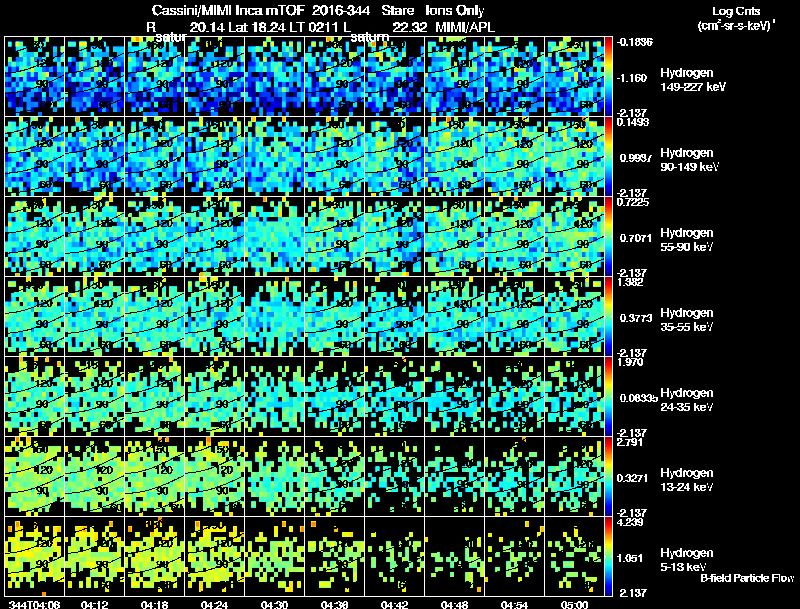800x609 pixels.
Task: Click the '344T04:06' time axis label
Action: point(34,604)
